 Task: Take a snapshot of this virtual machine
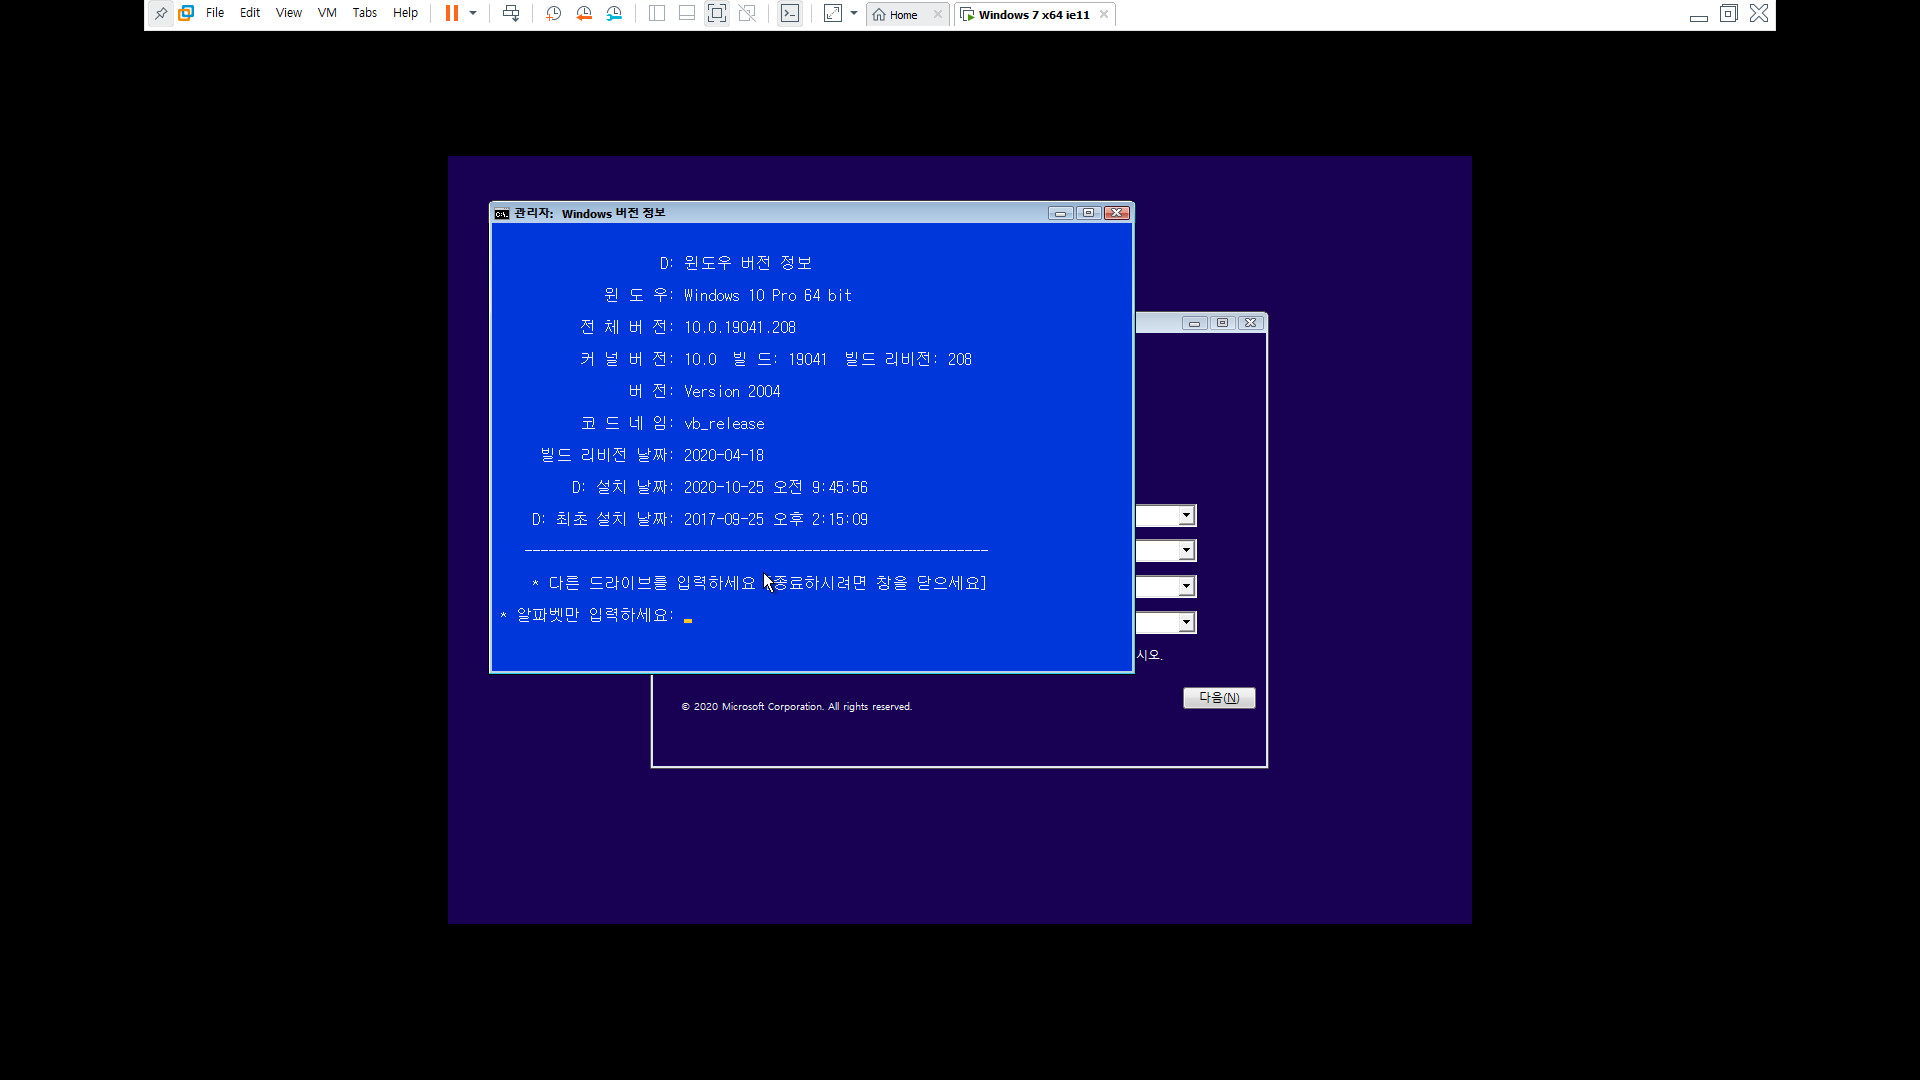coord(554,14)
